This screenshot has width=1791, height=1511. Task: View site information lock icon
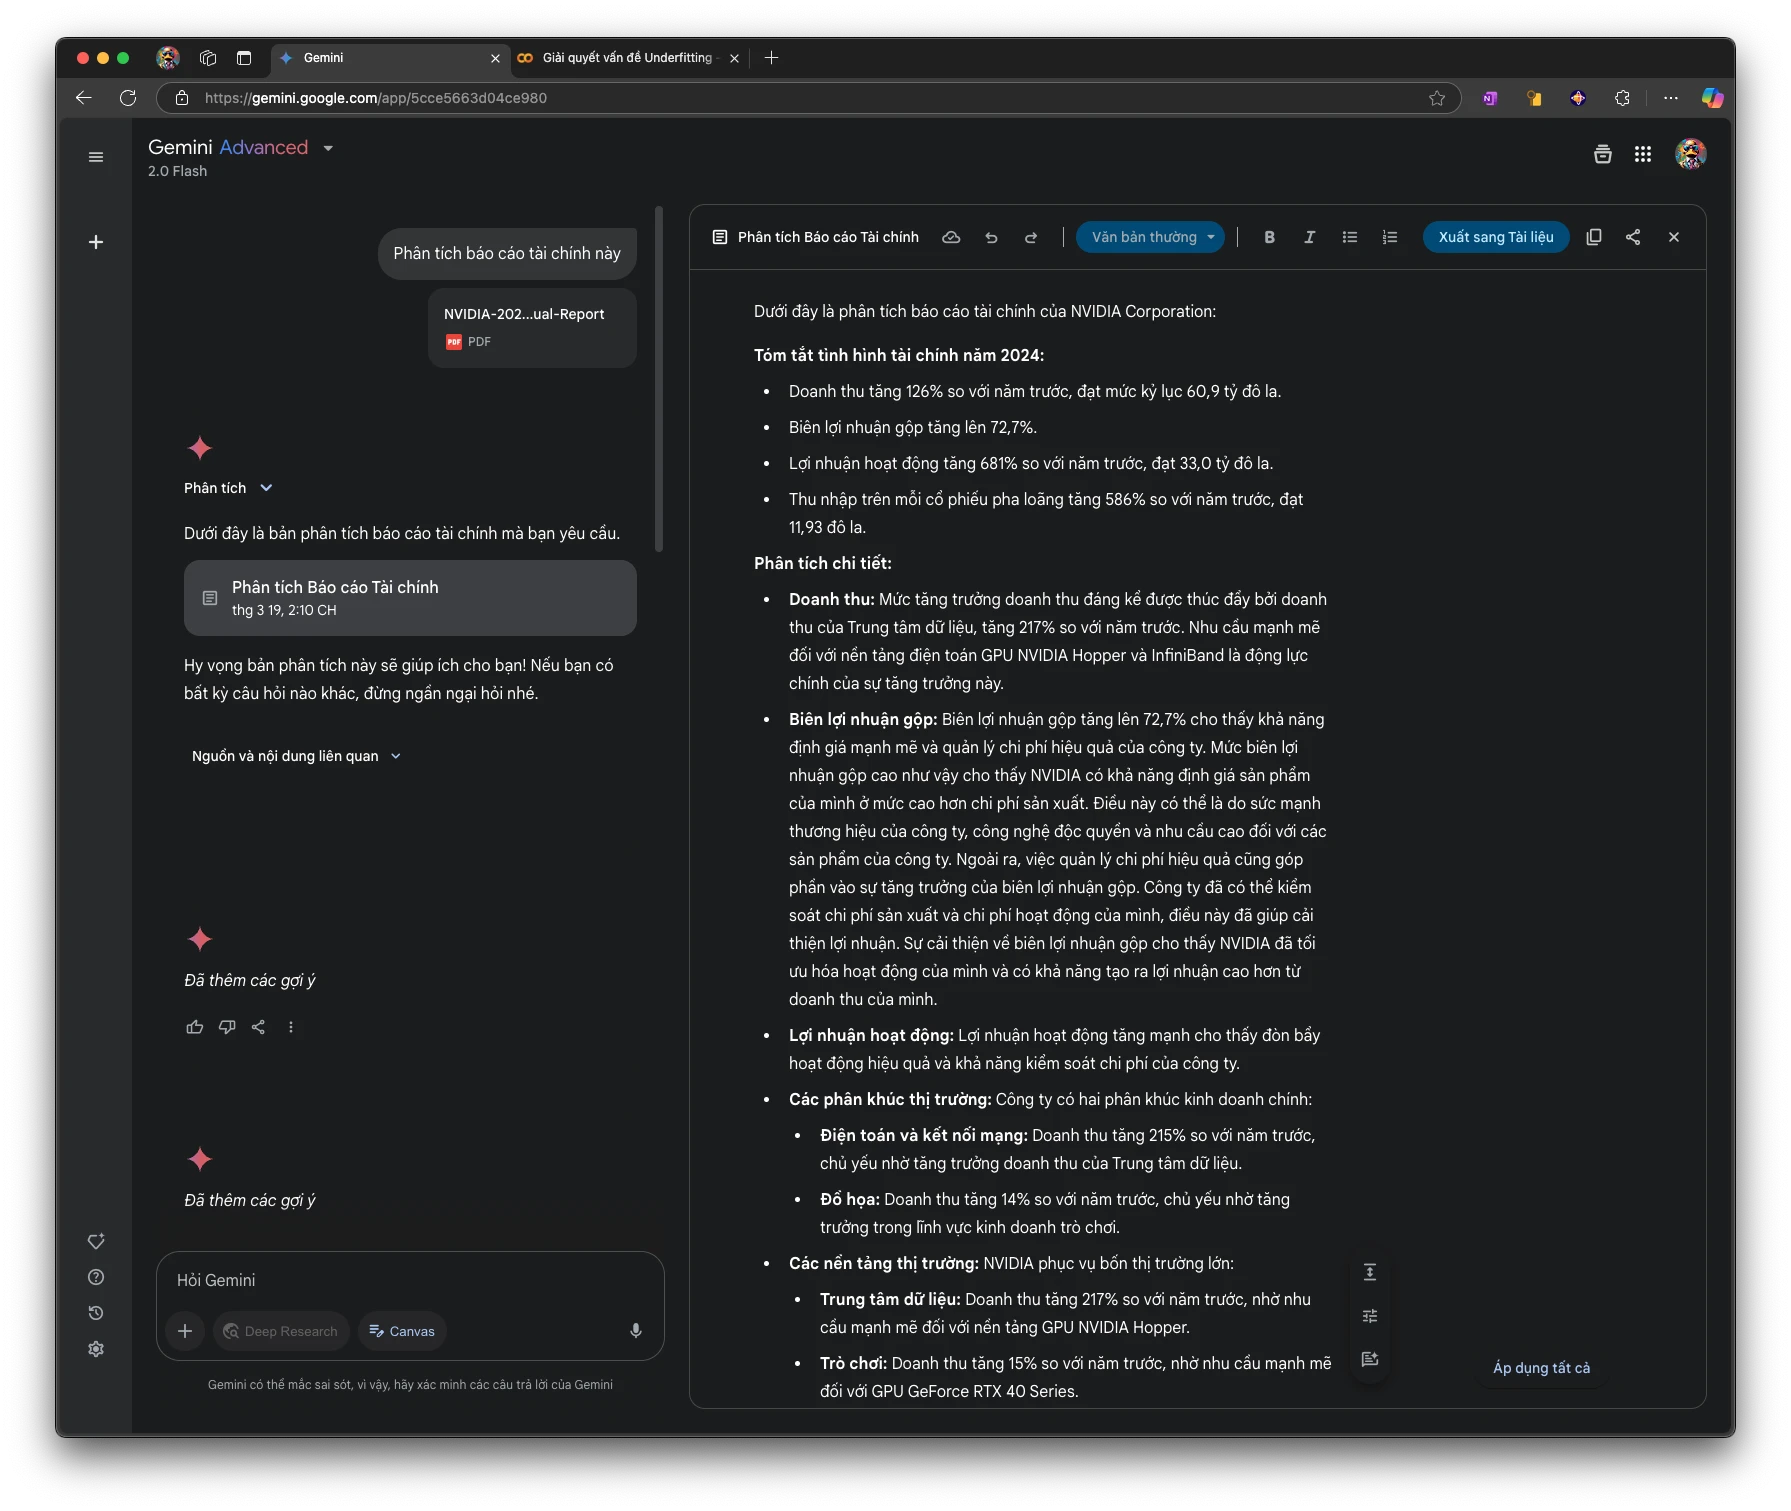coord(182,98)
